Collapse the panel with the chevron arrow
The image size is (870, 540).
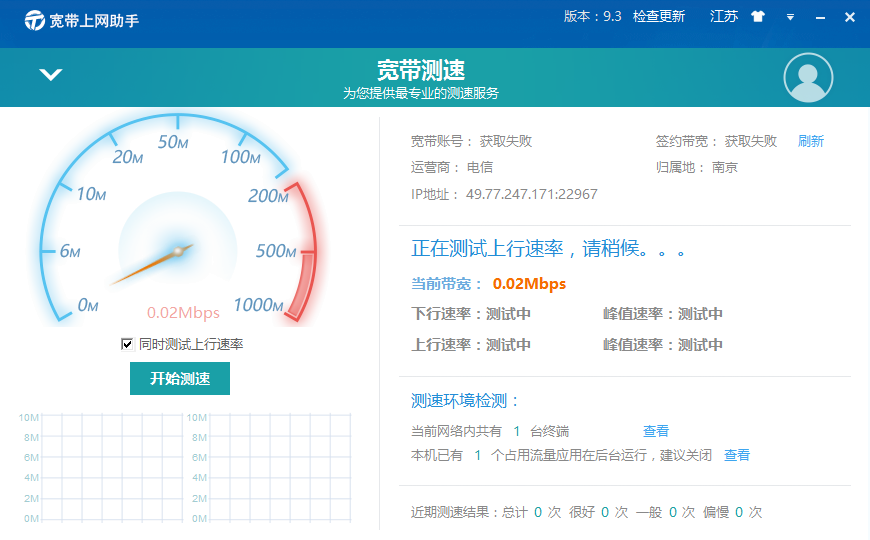pyautogui.click(x=50, y=75)
